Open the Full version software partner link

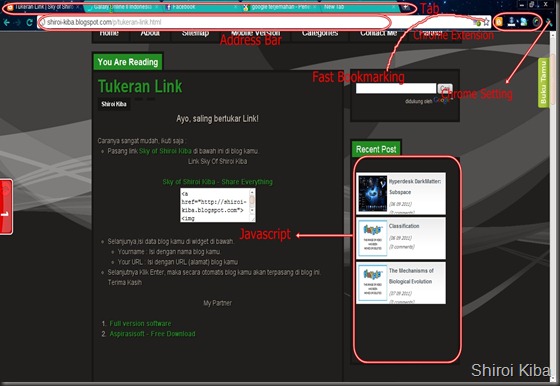point(140,324)
